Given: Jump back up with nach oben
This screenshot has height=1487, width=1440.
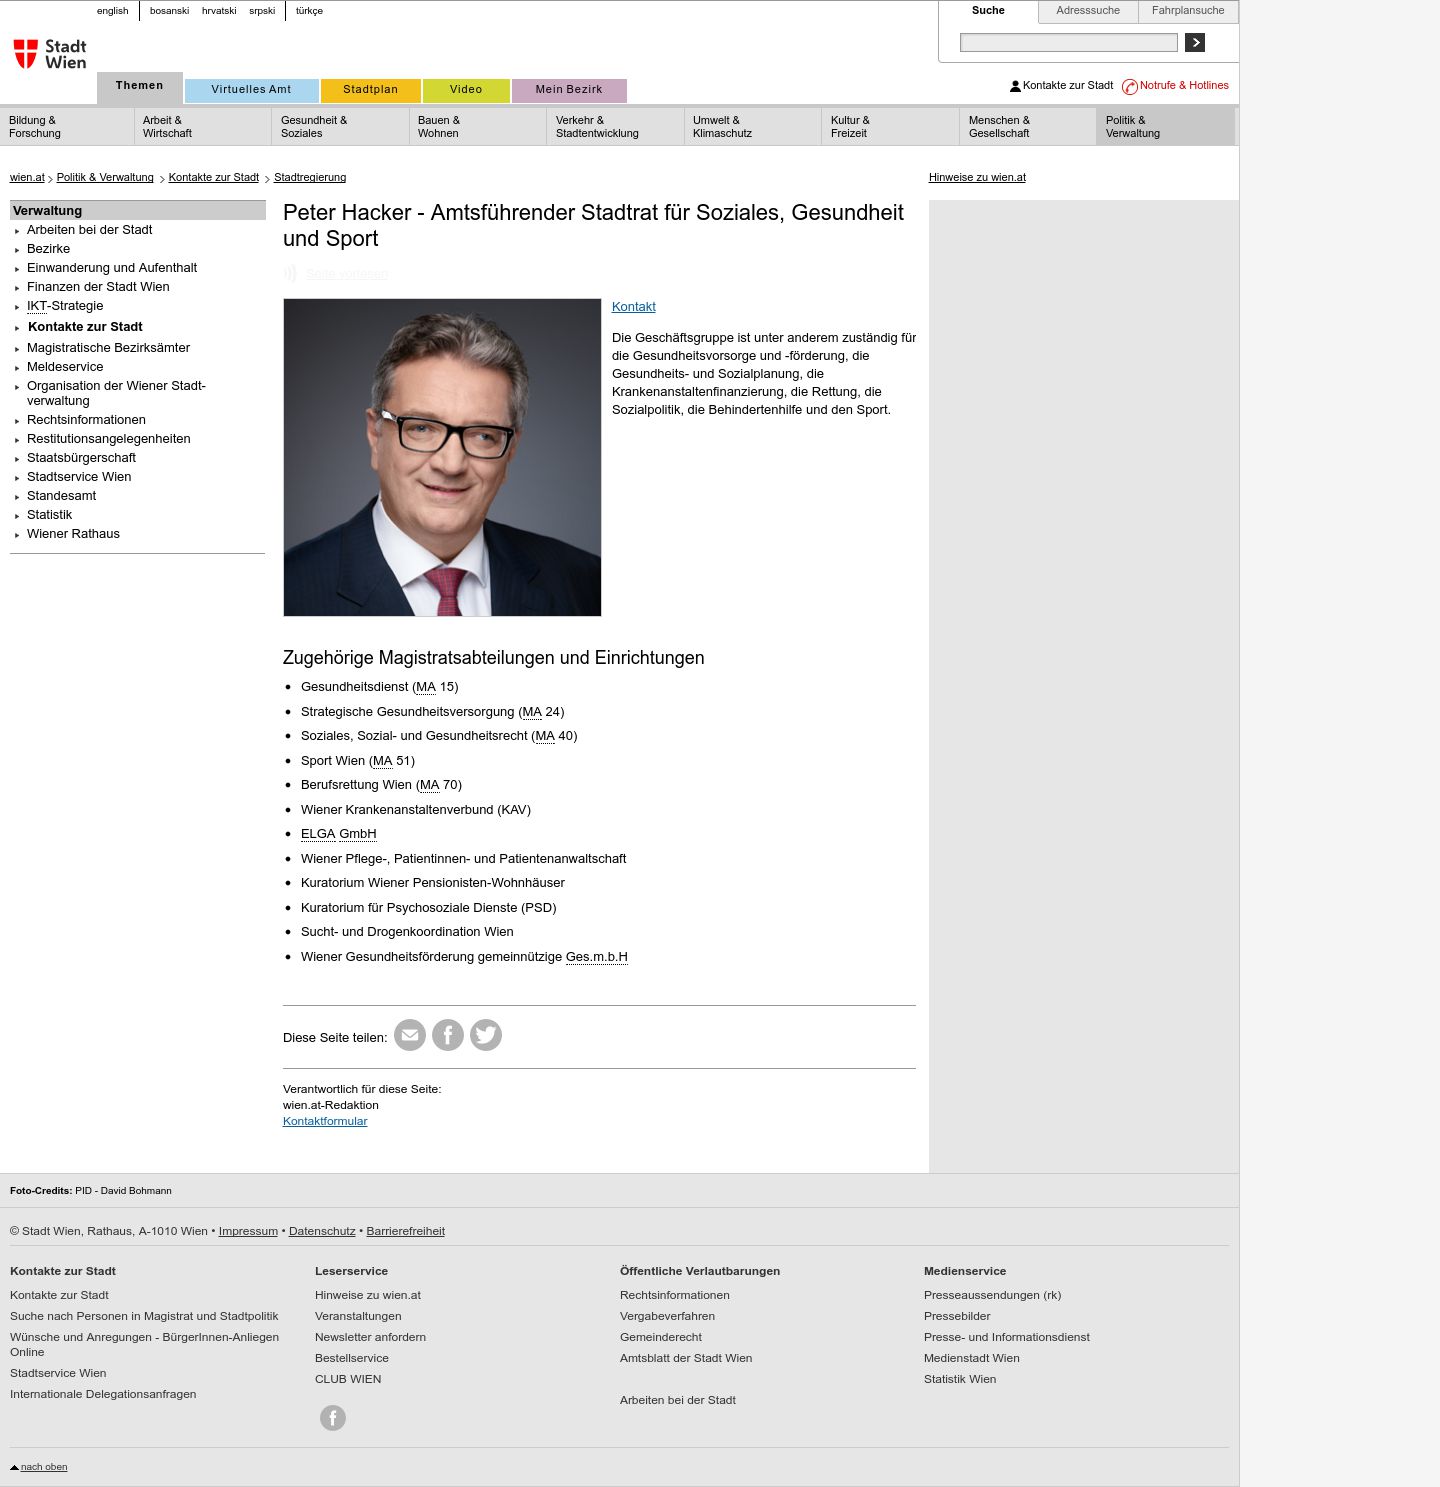Looking at the screenshot, I should 44,1467.
